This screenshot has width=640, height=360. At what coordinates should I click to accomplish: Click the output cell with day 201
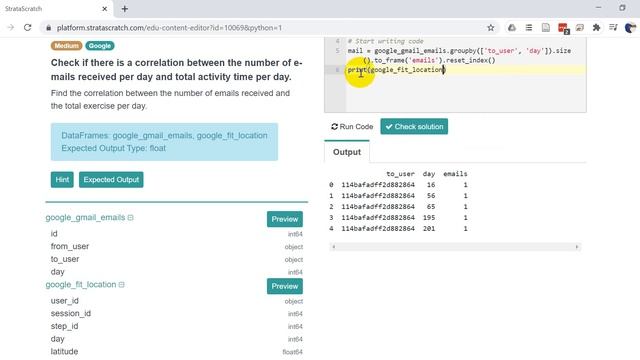pyautogui.click(x=429, y=229)
